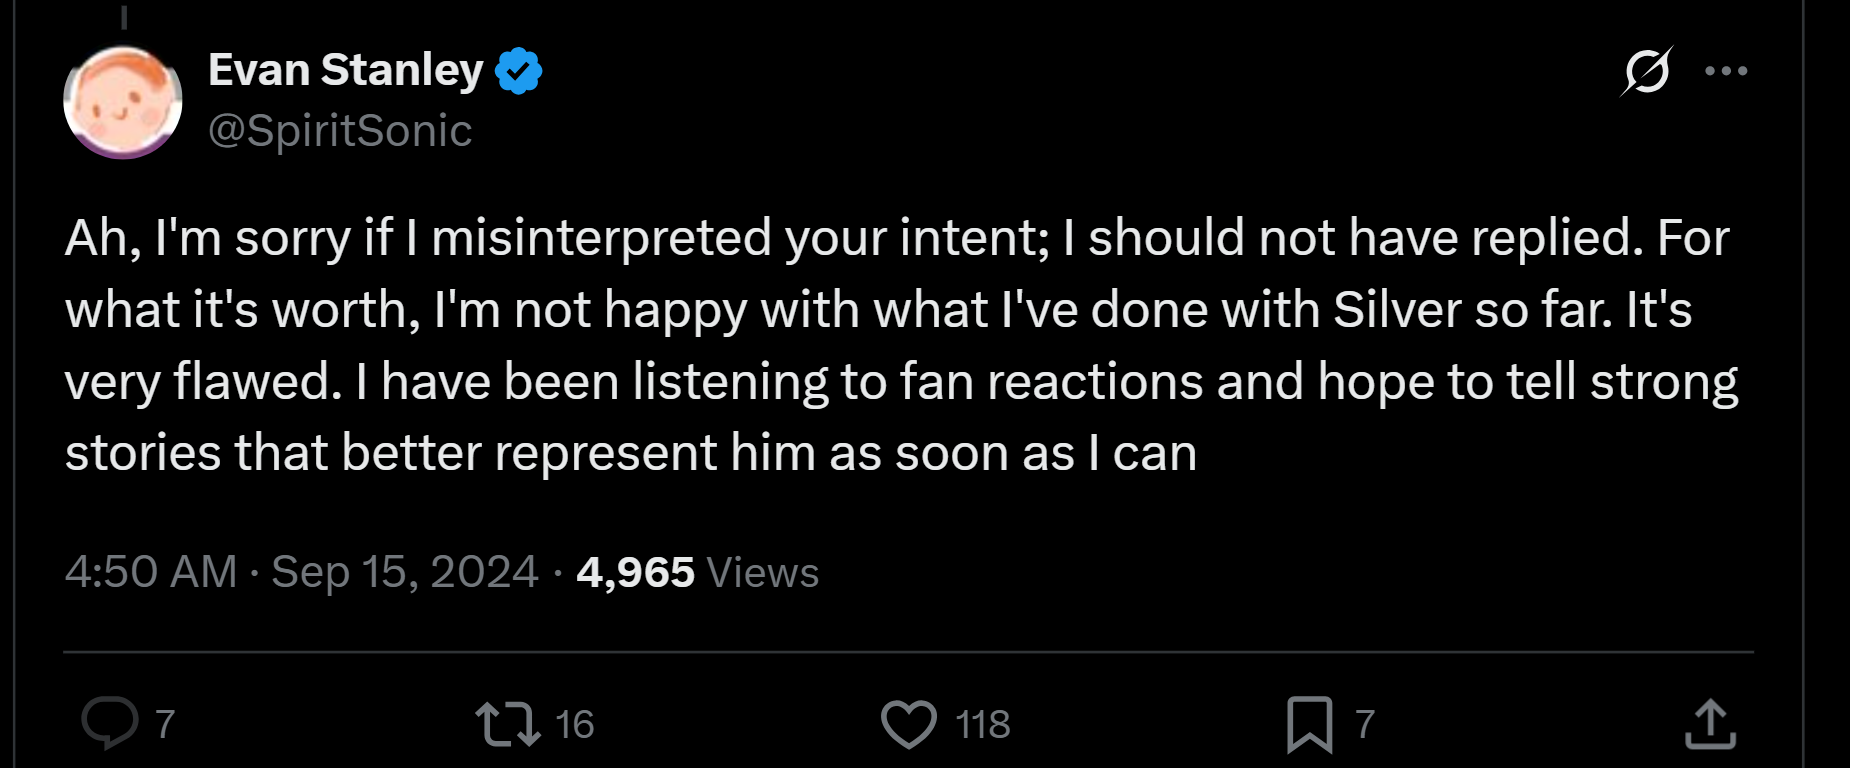
Task: Click the Grok explain icon
Action: (x=1646, y=71)
